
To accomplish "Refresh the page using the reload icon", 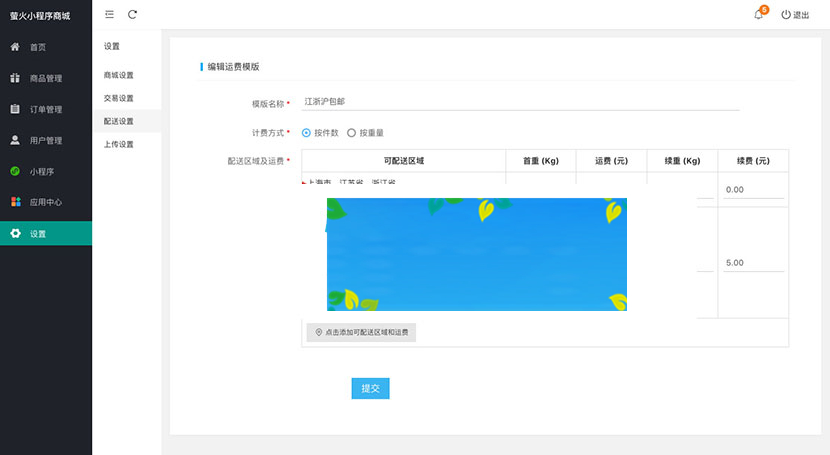I will [132, 14].
